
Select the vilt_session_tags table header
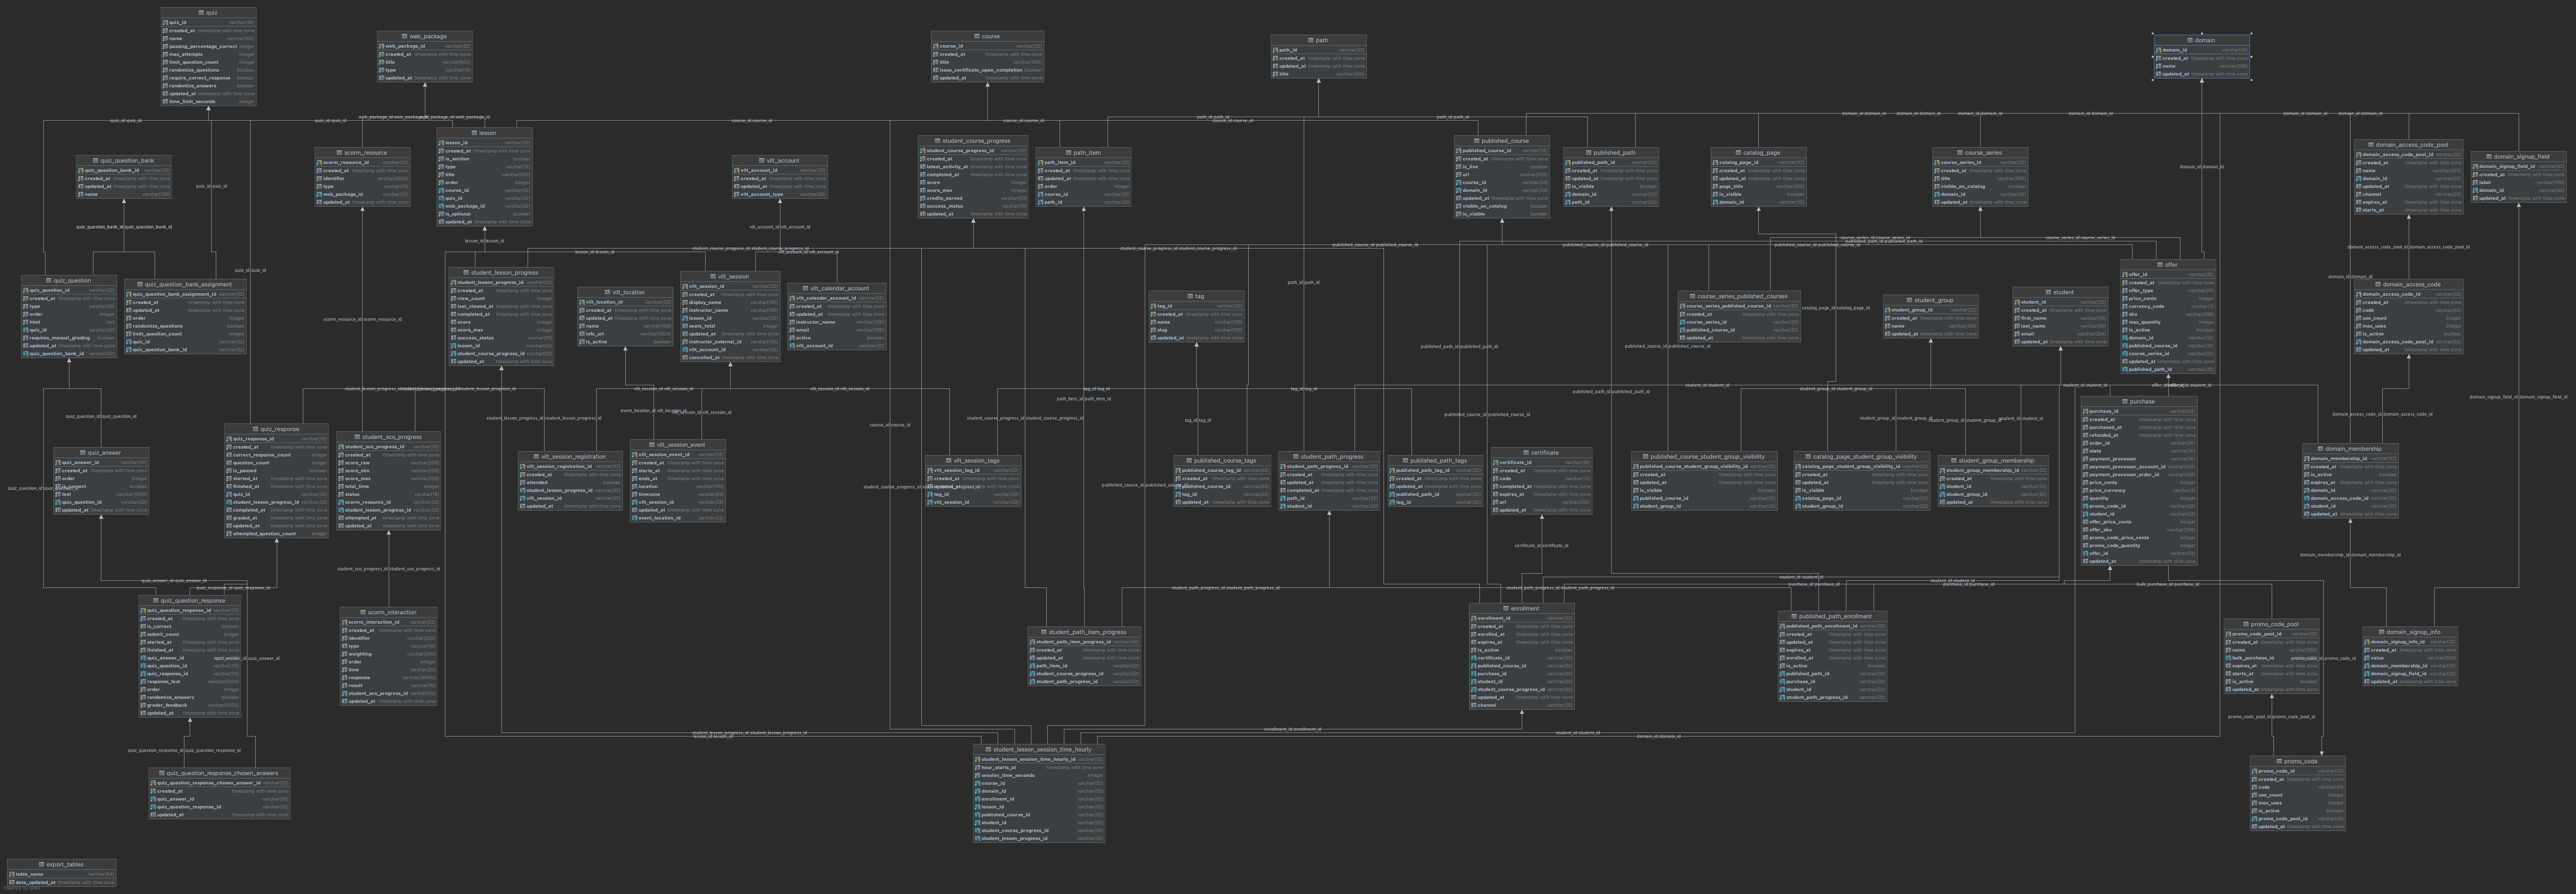(973, 461)
